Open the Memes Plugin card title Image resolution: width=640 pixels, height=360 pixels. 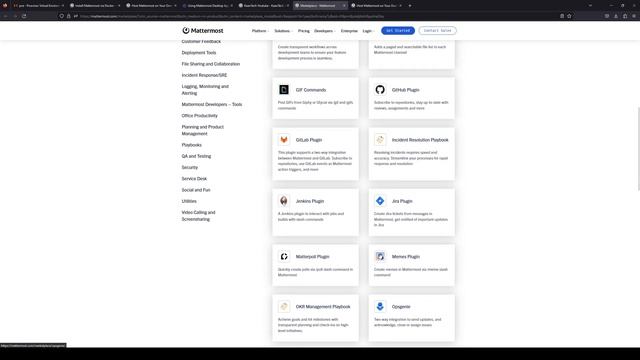[x=406, y=257]
